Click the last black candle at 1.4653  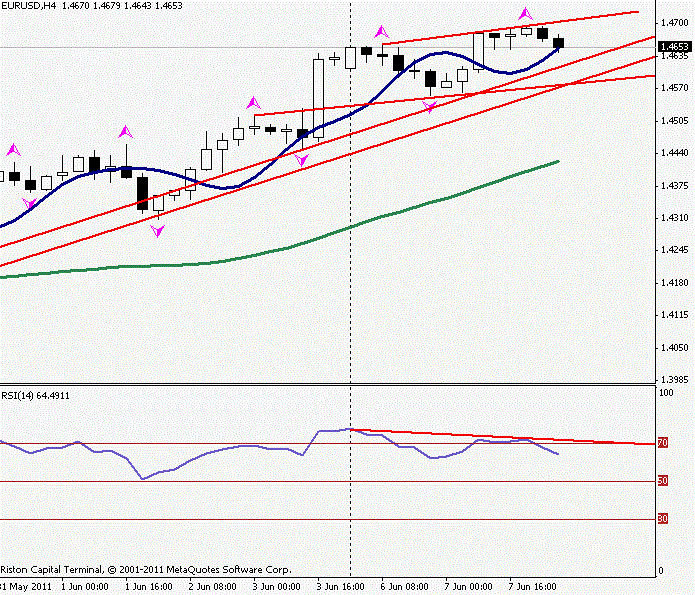(558, 43)
